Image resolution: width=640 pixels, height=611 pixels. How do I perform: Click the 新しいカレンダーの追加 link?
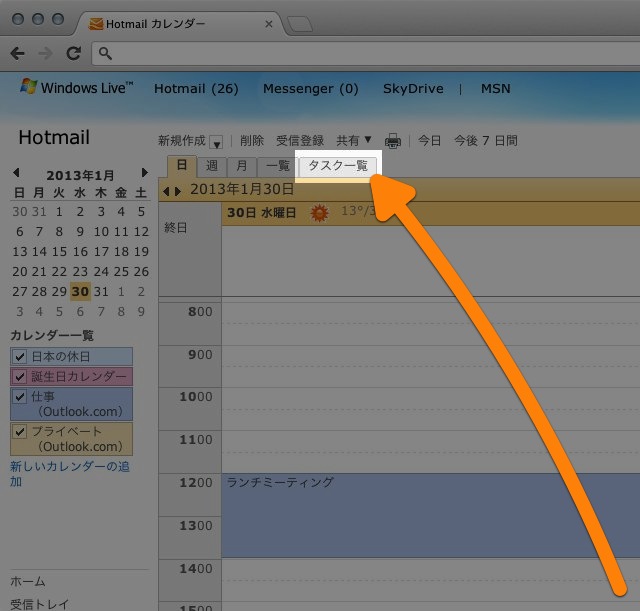click(x=69, y=474)
